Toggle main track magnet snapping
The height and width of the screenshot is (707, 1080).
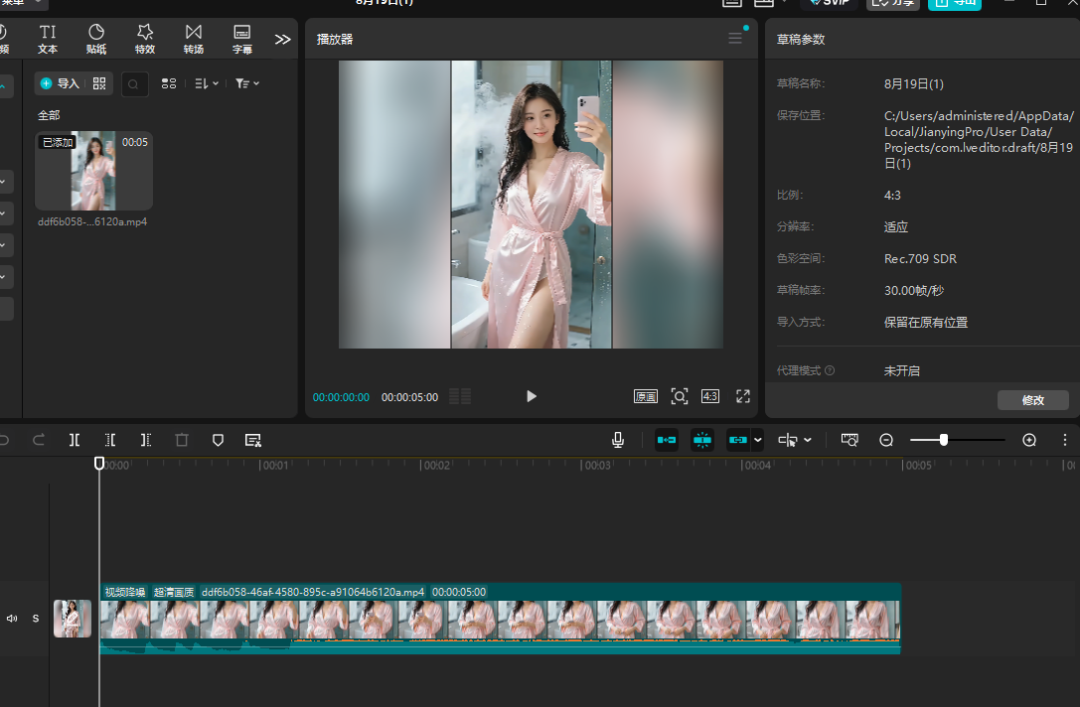point(666,440)
